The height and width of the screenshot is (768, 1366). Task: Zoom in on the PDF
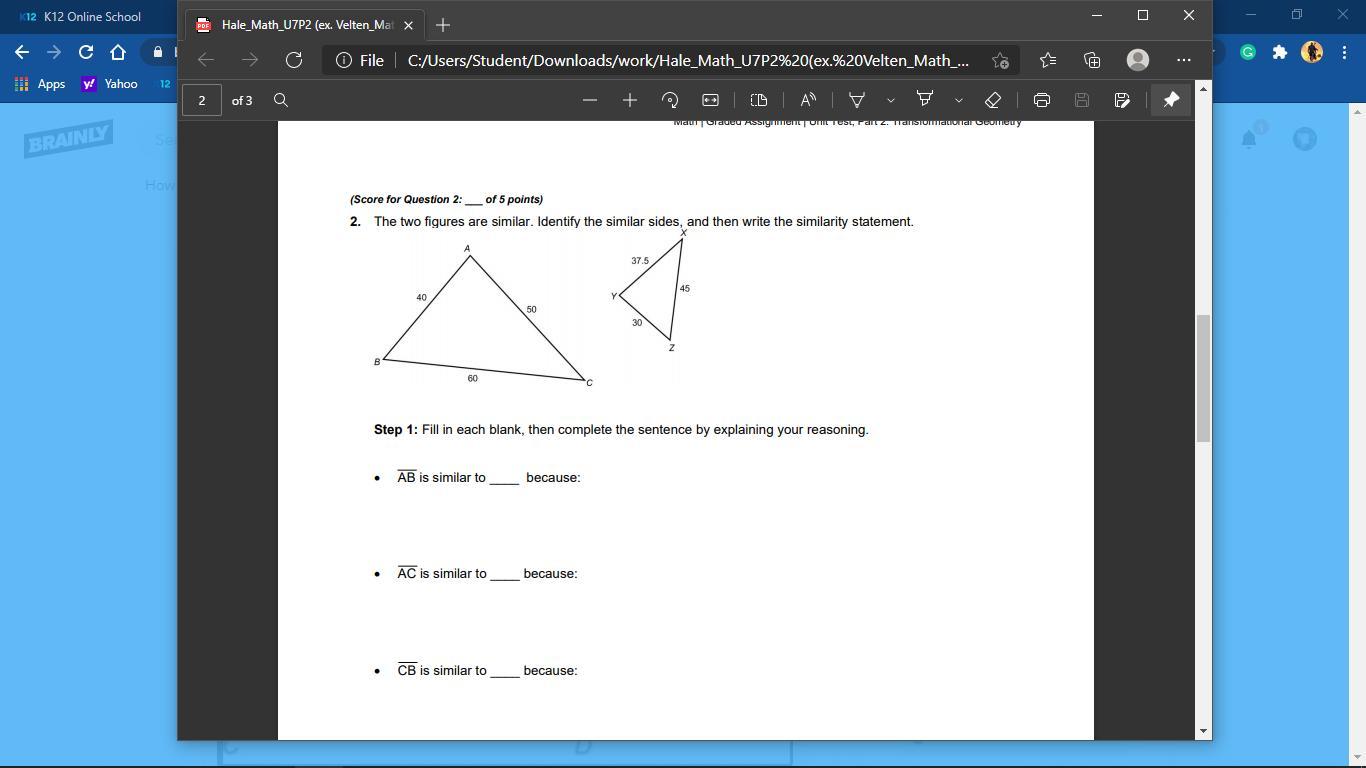(630, 100)
